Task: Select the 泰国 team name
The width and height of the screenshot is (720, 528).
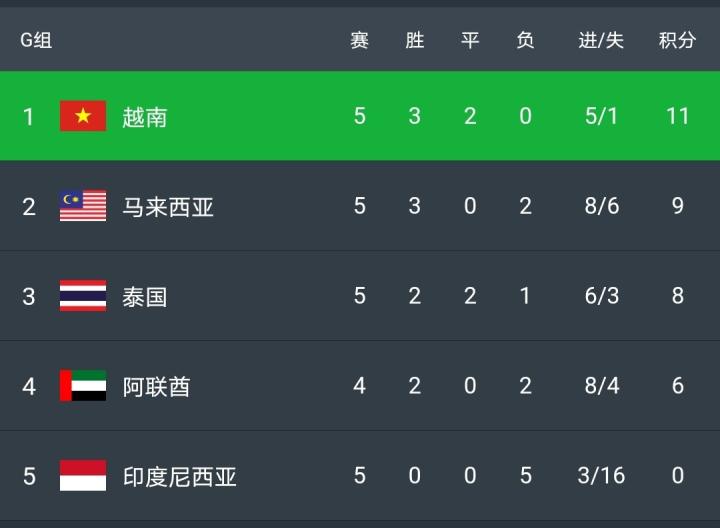Action: pyautogui.click(x=145, y=297)
